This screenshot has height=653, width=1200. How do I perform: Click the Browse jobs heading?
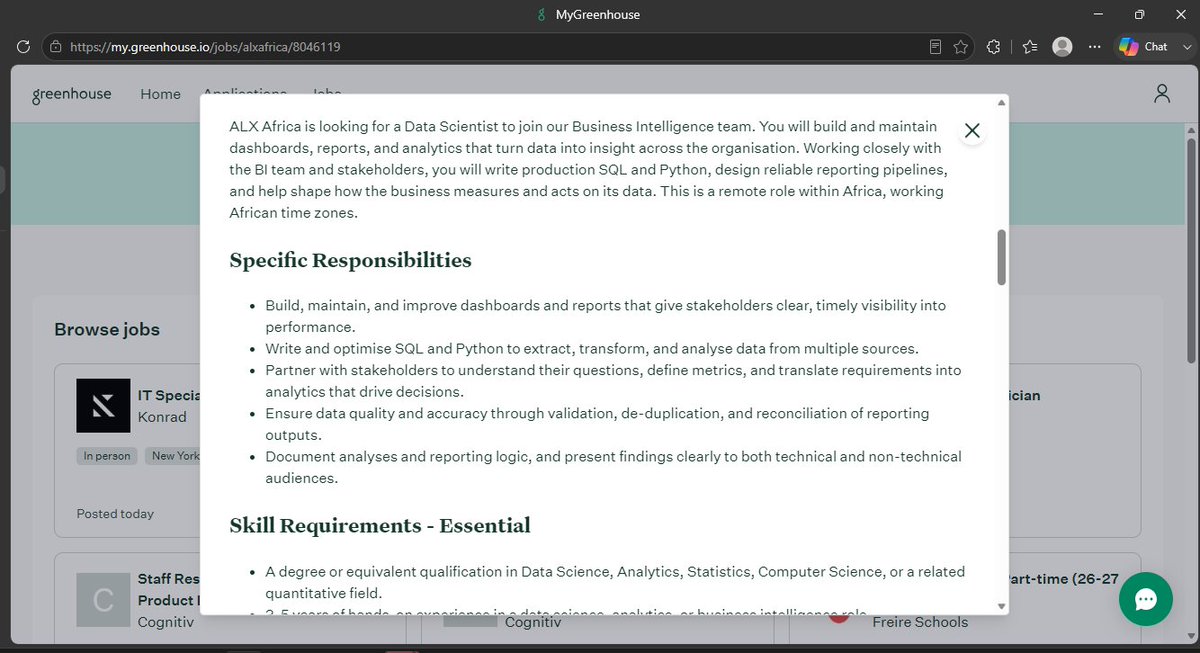[107, 329]
